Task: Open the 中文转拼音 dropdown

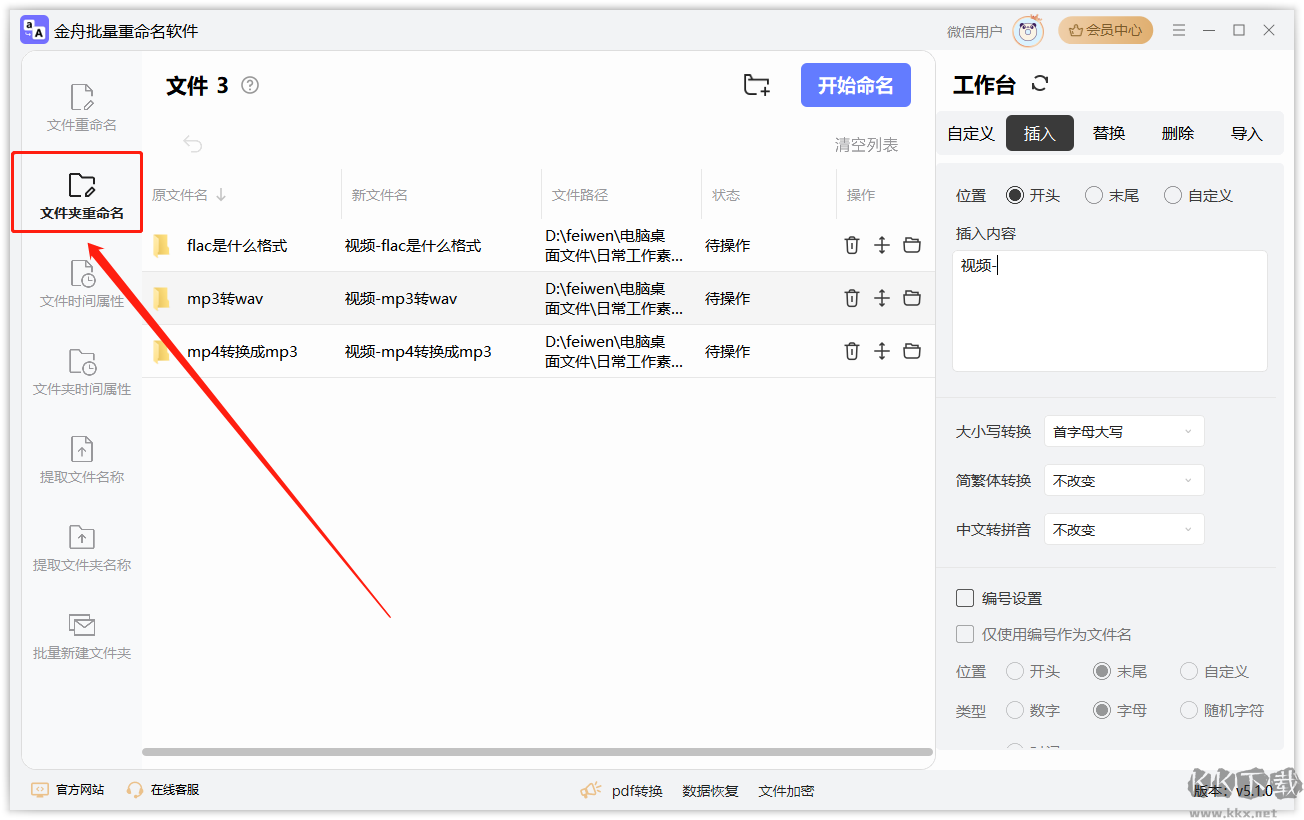Action: pyautogui.click(x=1123, y=530)
